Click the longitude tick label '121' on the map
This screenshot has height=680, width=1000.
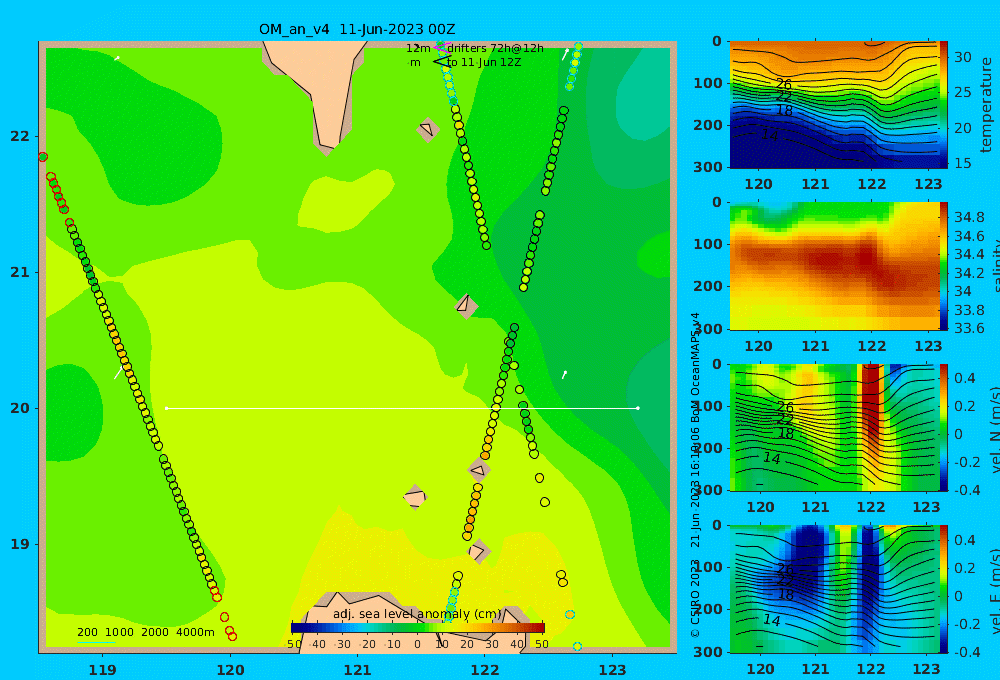point(357,670)
